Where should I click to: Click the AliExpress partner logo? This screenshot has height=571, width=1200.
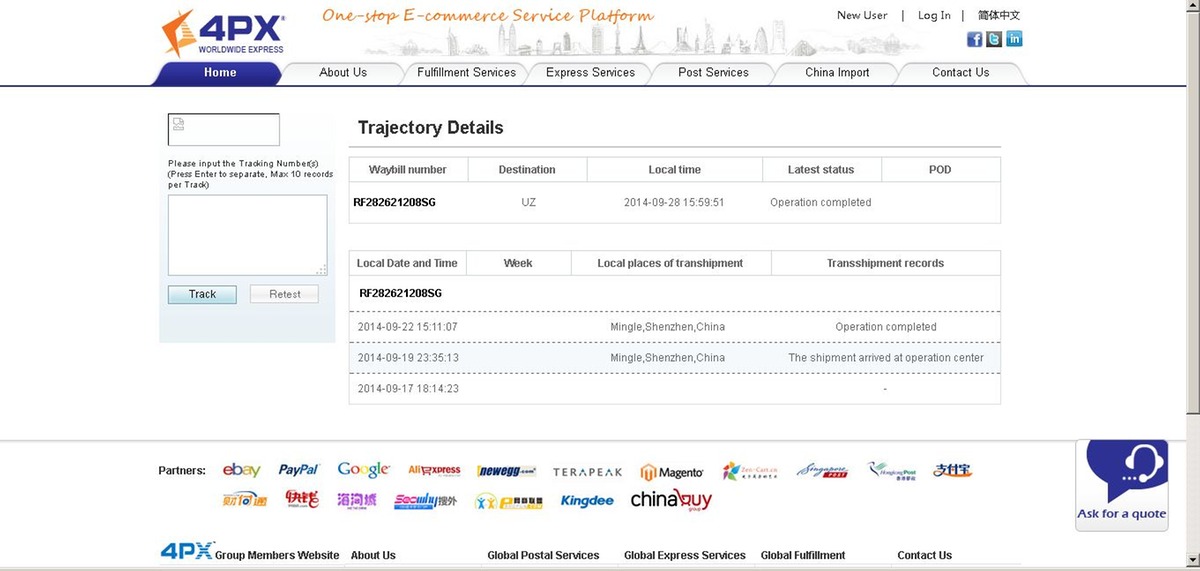[434, 470]
